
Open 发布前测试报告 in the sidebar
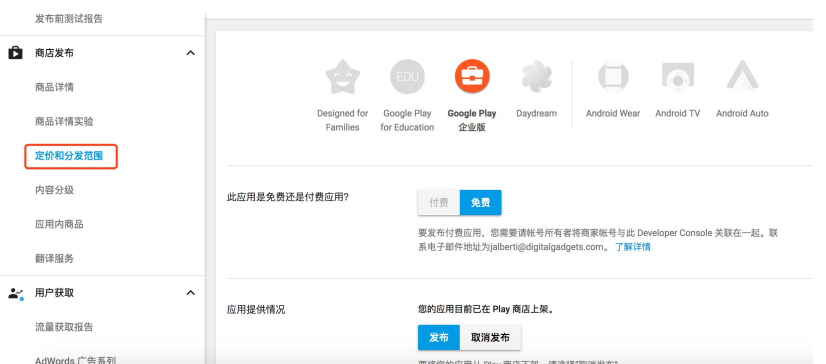click(69, 19)
